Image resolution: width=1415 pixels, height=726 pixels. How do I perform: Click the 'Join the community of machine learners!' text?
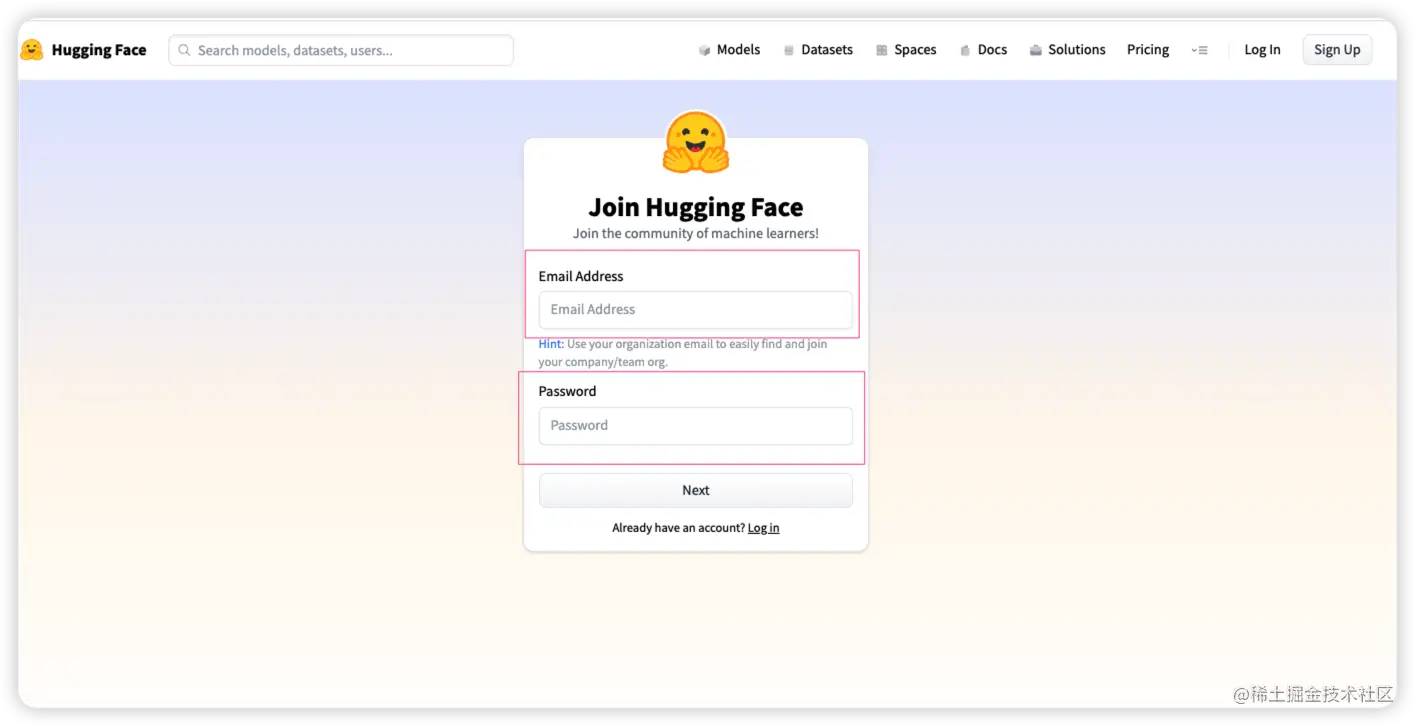(696, 233)
